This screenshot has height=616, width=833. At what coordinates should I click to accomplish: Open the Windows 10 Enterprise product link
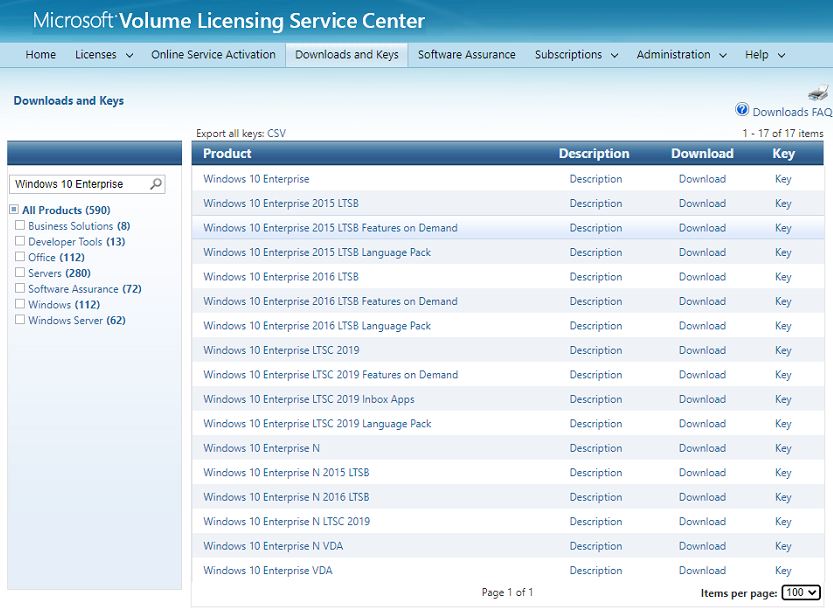[256, 179]
